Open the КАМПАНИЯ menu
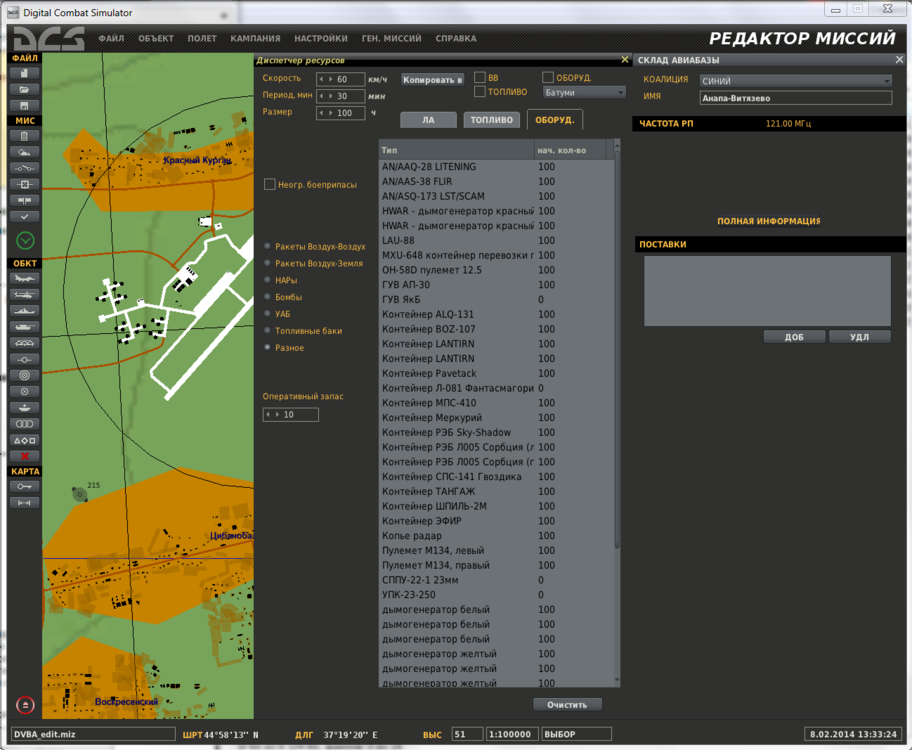 [255, 38]
